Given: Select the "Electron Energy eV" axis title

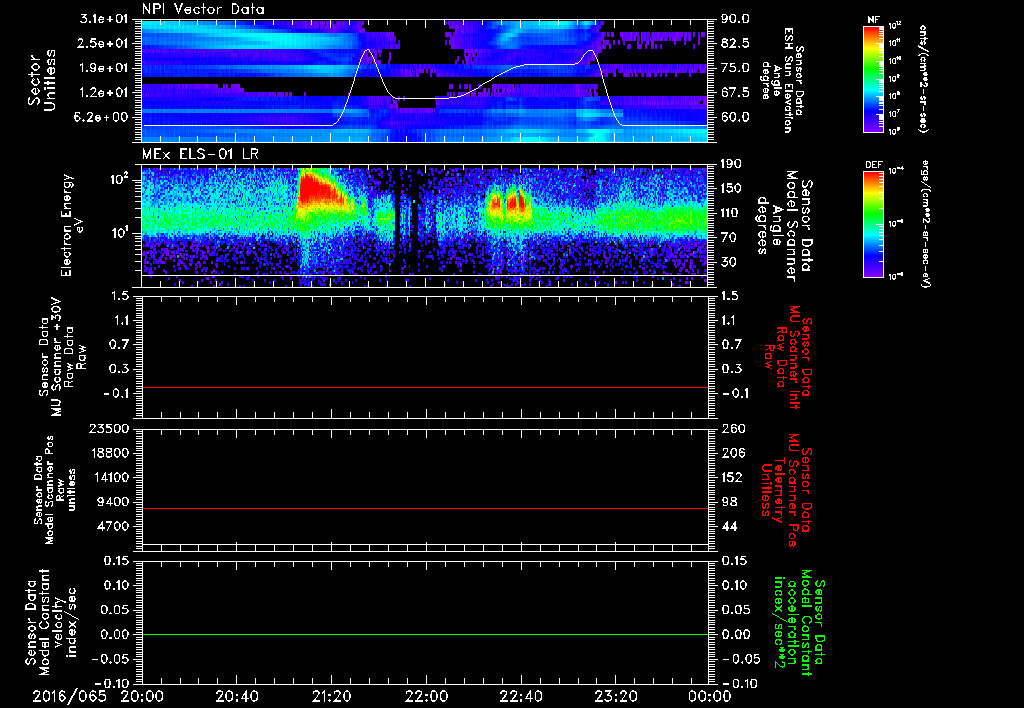Looking at the screenshot, I should point(73,225).
